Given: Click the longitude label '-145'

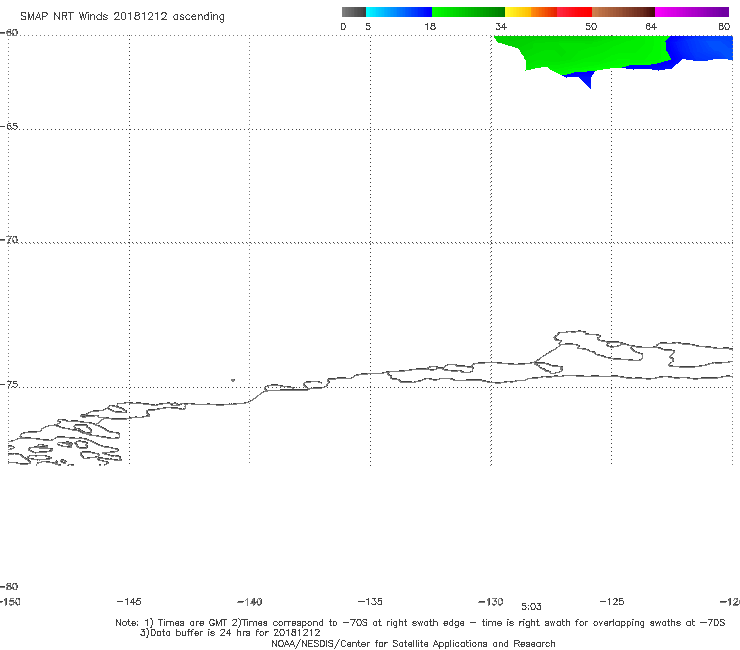Looking at the screenshot, I should (129, 601).
